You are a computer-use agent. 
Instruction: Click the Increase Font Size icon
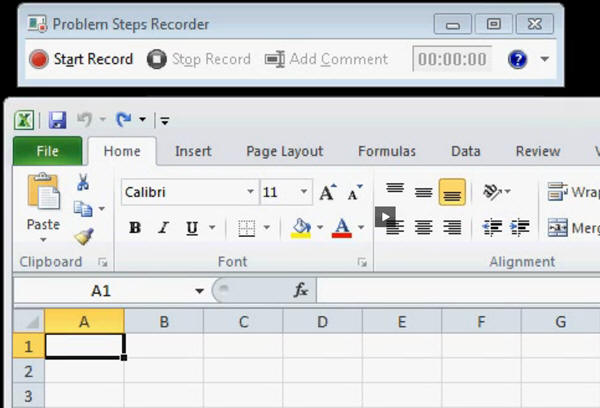[328, 192]
